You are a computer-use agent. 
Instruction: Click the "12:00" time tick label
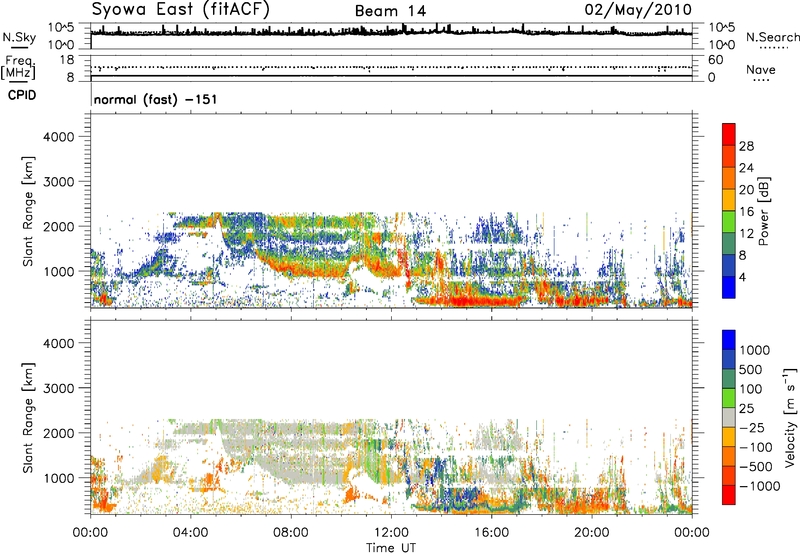point(391,533)
